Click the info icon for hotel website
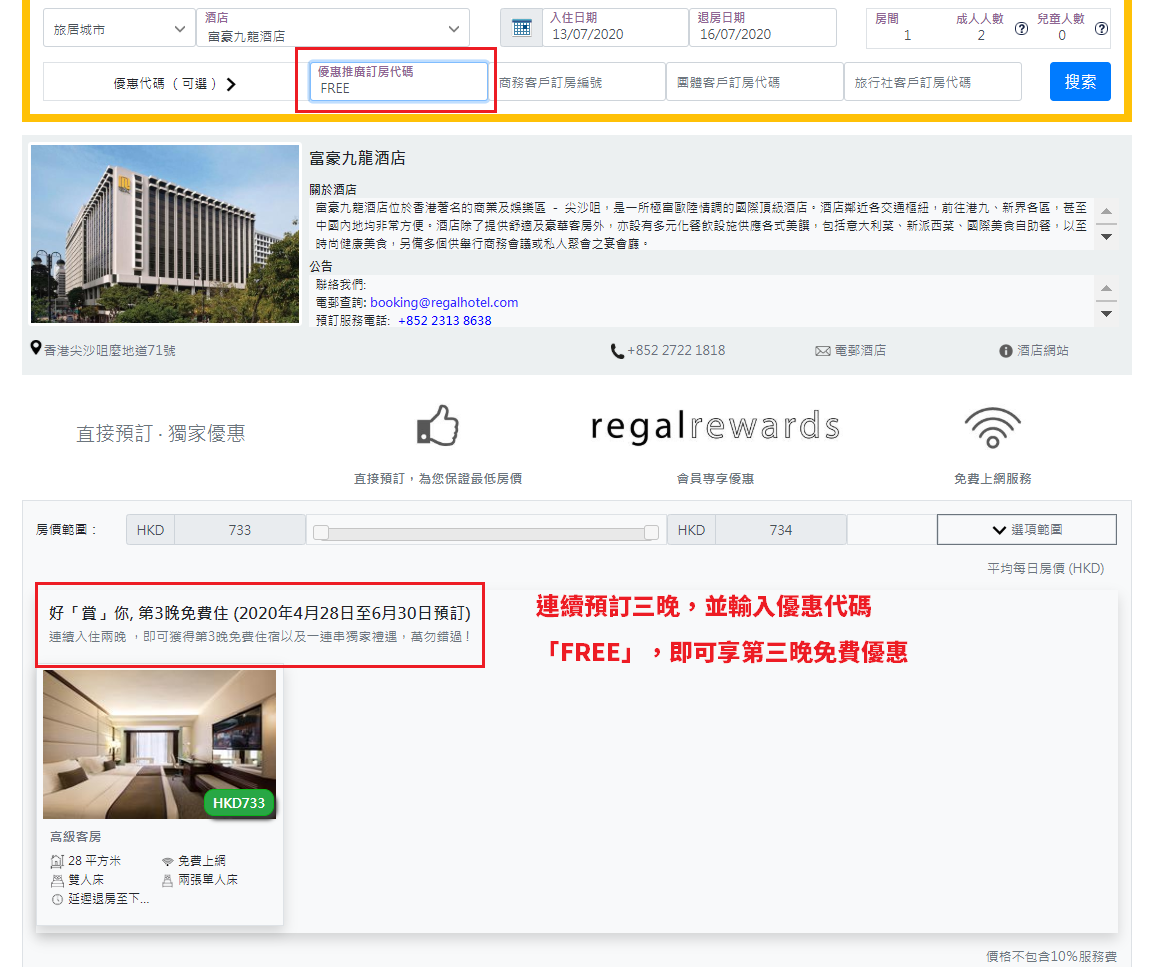This screenshot has width=1156, height=967. click(1006, 352)
